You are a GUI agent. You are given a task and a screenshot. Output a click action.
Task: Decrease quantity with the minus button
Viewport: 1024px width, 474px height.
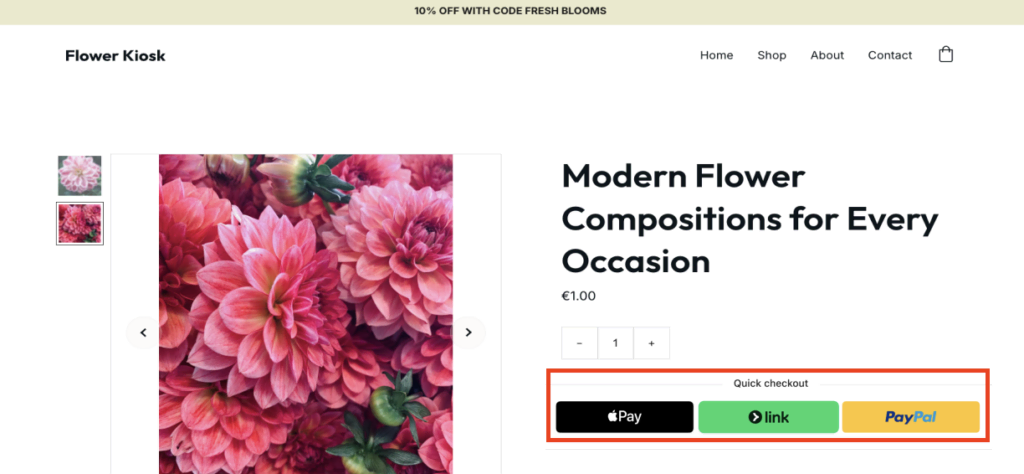pyautogui.click(x=579, y=343)
